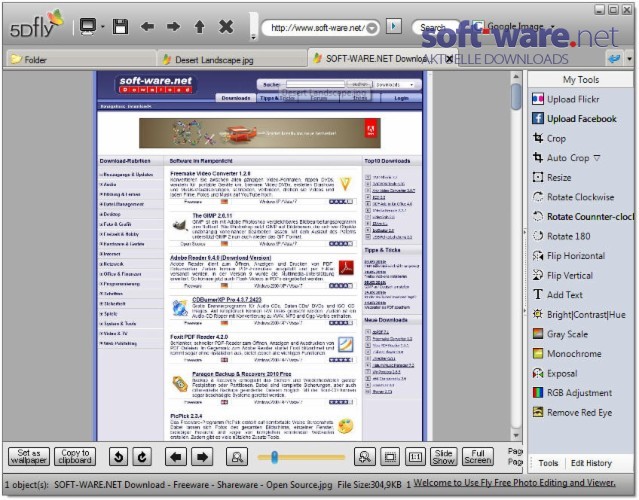Open the Folder tab
The height and width of the screenshot is (500, 639).
point(80,59)
